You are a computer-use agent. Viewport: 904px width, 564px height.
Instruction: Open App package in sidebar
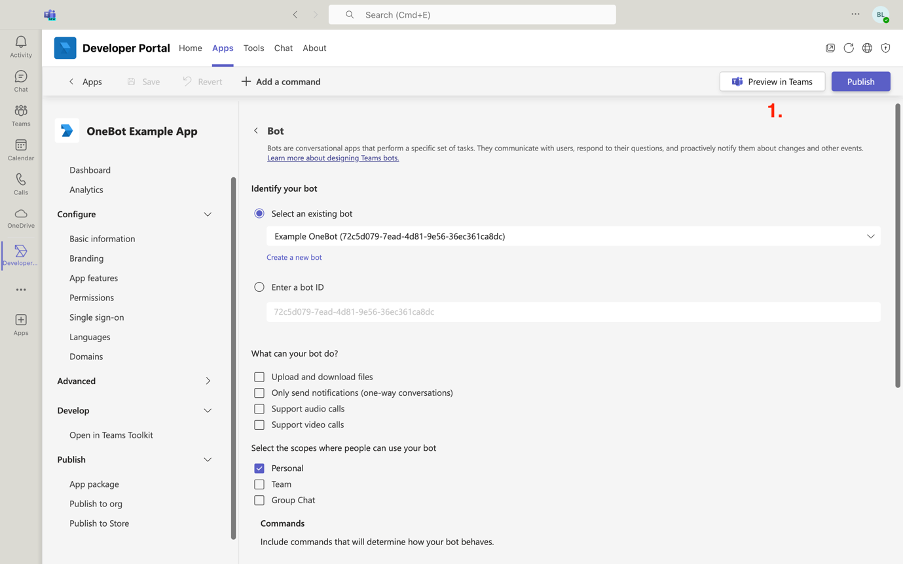(94, 484)
